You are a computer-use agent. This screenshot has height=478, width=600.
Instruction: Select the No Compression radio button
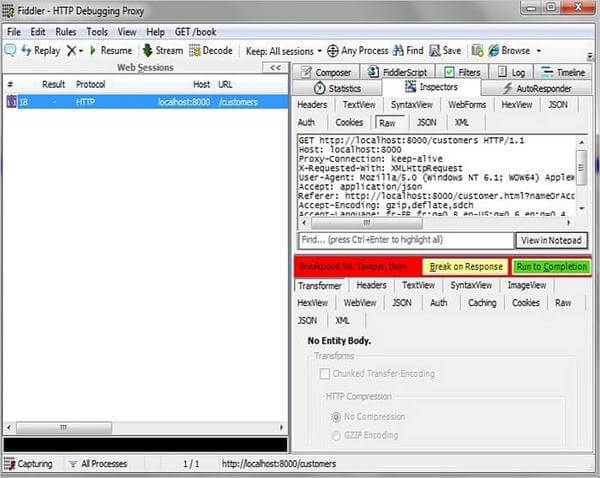[x=335, y=414]
